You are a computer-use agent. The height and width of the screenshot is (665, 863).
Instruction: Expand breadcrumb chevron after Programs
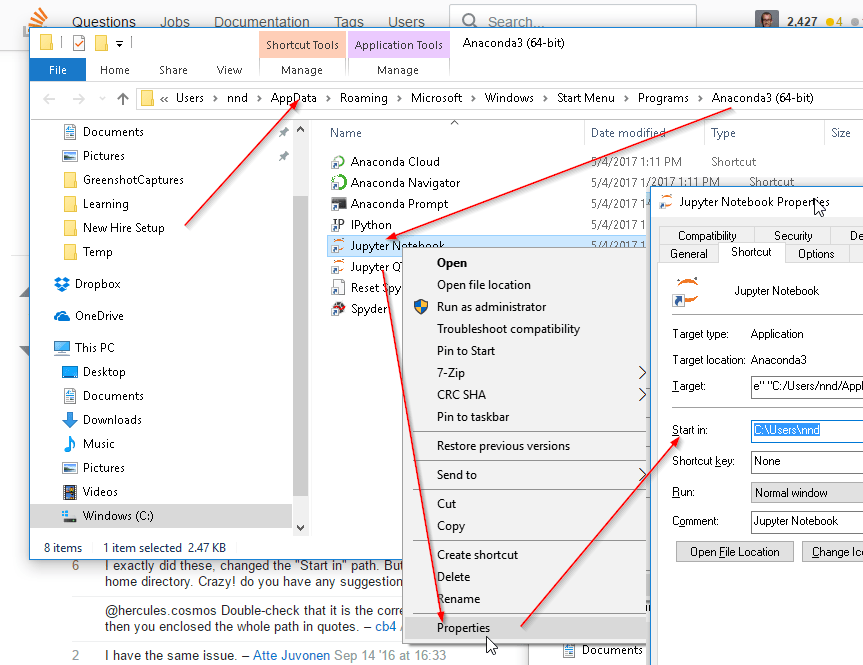tap(700, 99)
